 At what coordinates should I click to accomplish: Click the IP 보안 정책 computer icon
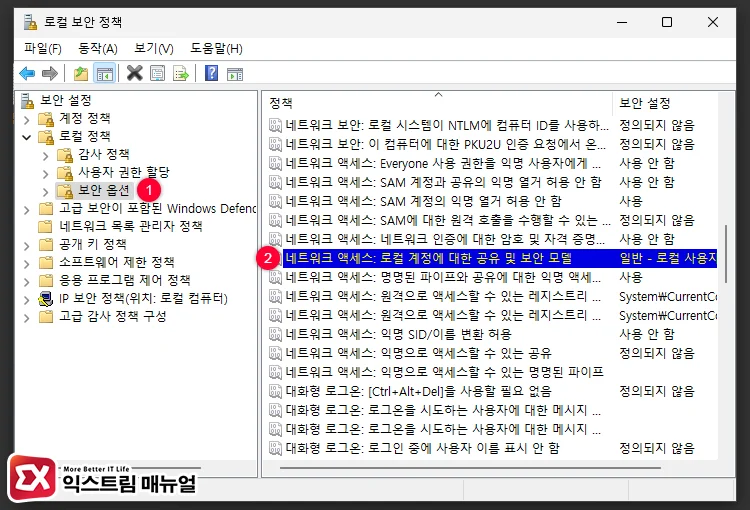coord(46,299)
